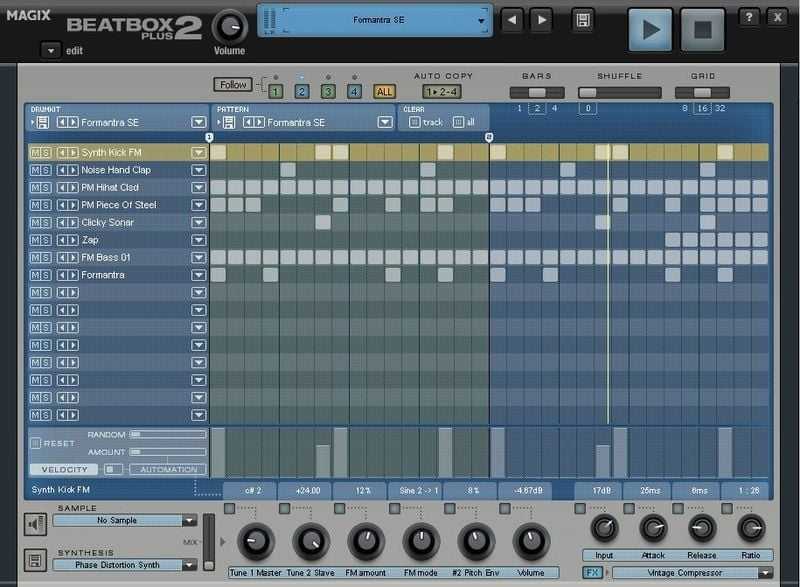Screen dimensions: 800x587
Task: Mute the Zap track
Action: tap(35, 240)
